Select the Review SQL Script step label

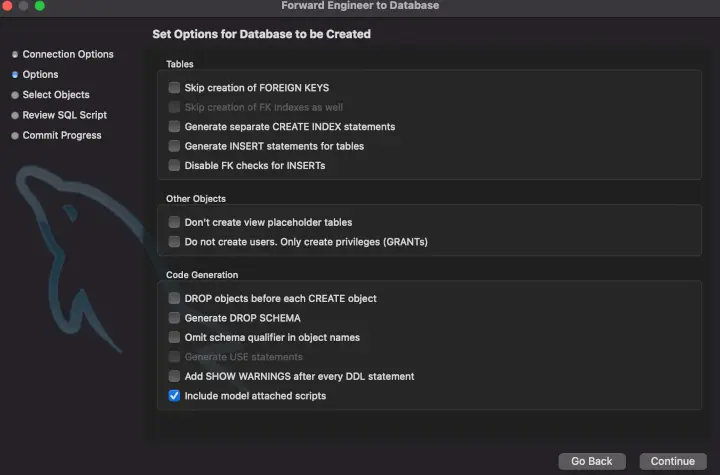pyautogui.click(x=64, y=115)
